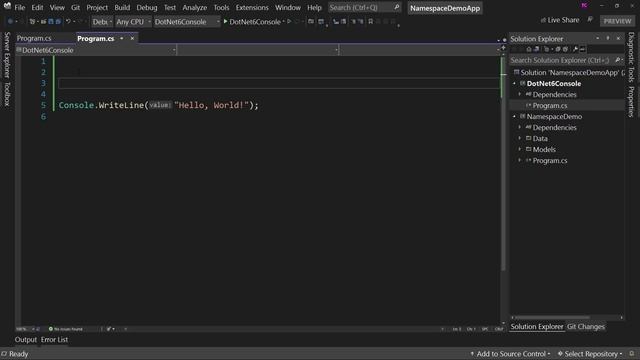This screenshot has width=640, height=360.
Task: Open the Git menu
Action: click(75, 7)
